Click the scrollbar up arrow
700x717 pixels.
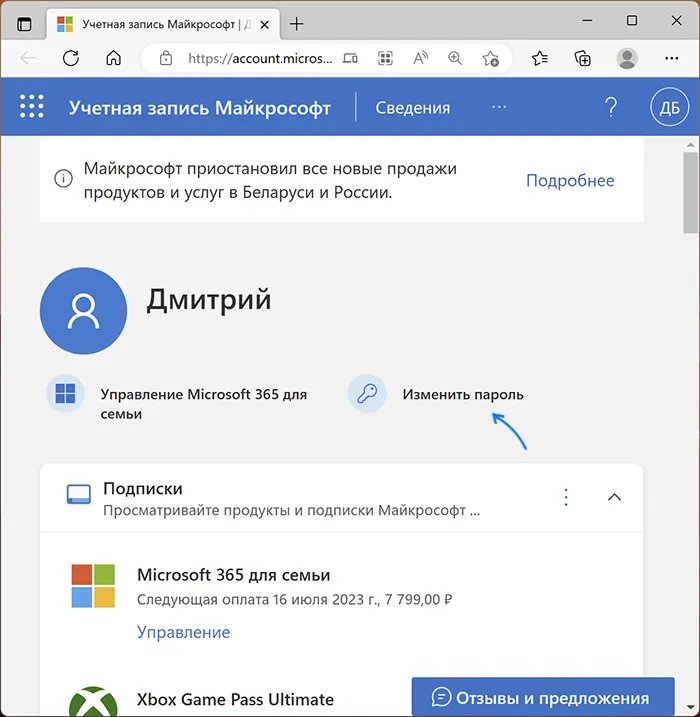[x=690, y=145]
